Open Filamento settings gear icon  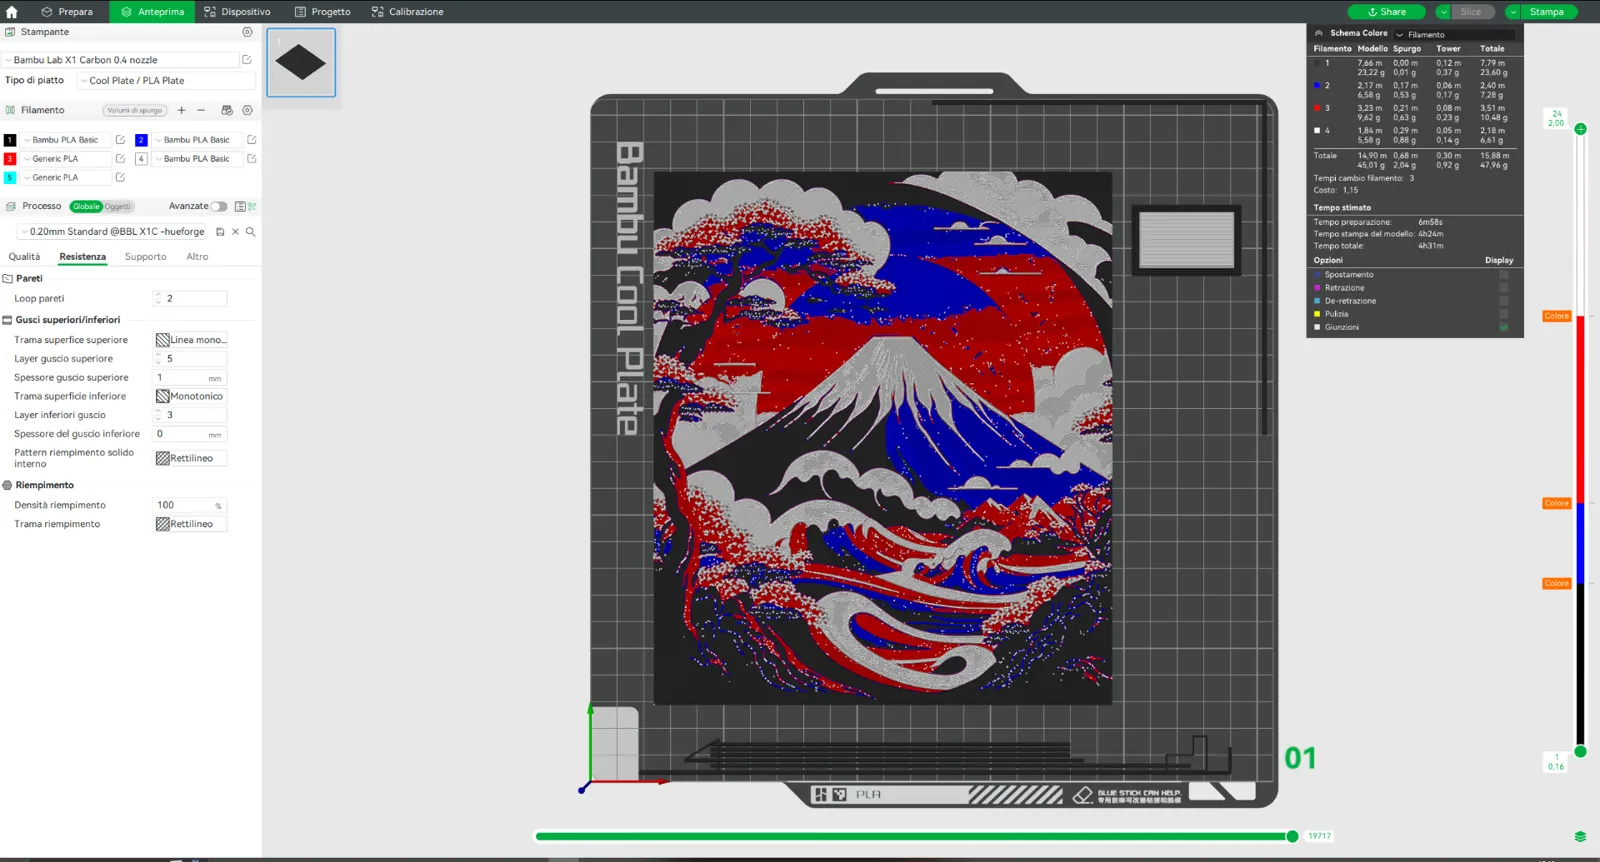coord(248,110)
